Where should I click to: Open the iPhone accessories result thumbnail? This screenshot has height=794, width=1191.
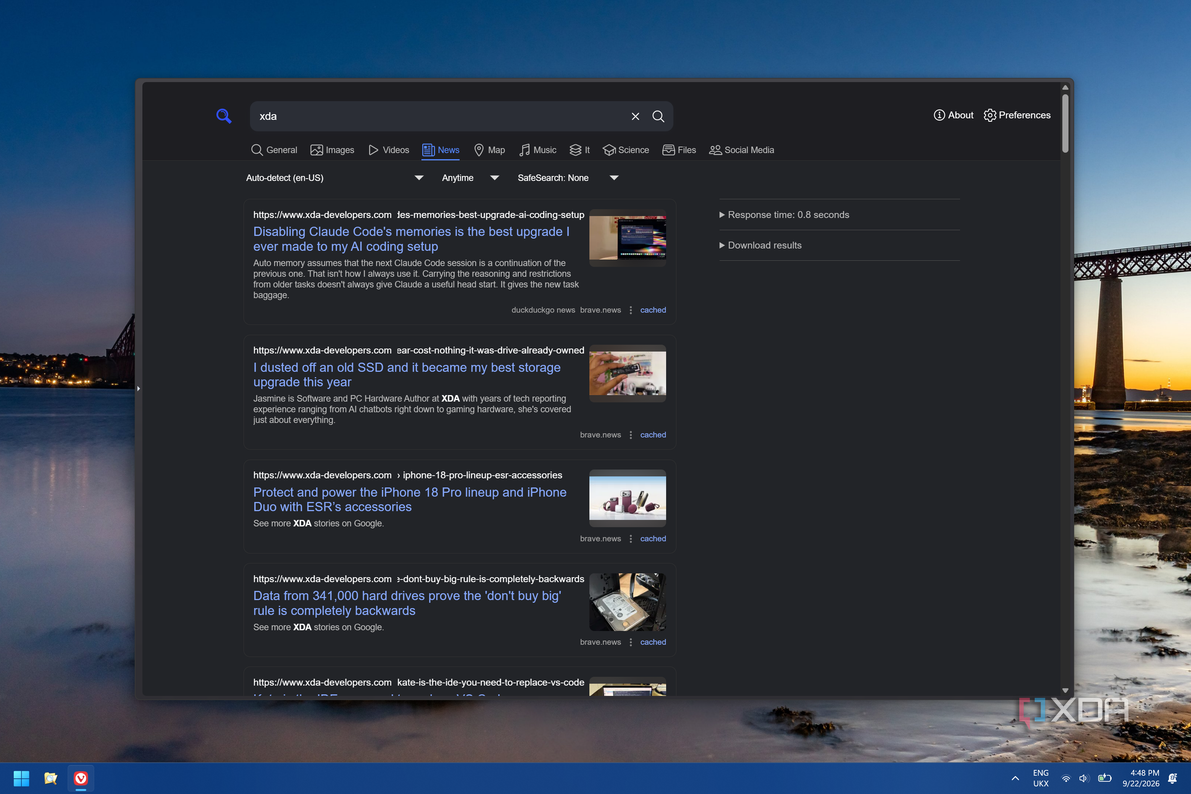(x=627, y=498)
